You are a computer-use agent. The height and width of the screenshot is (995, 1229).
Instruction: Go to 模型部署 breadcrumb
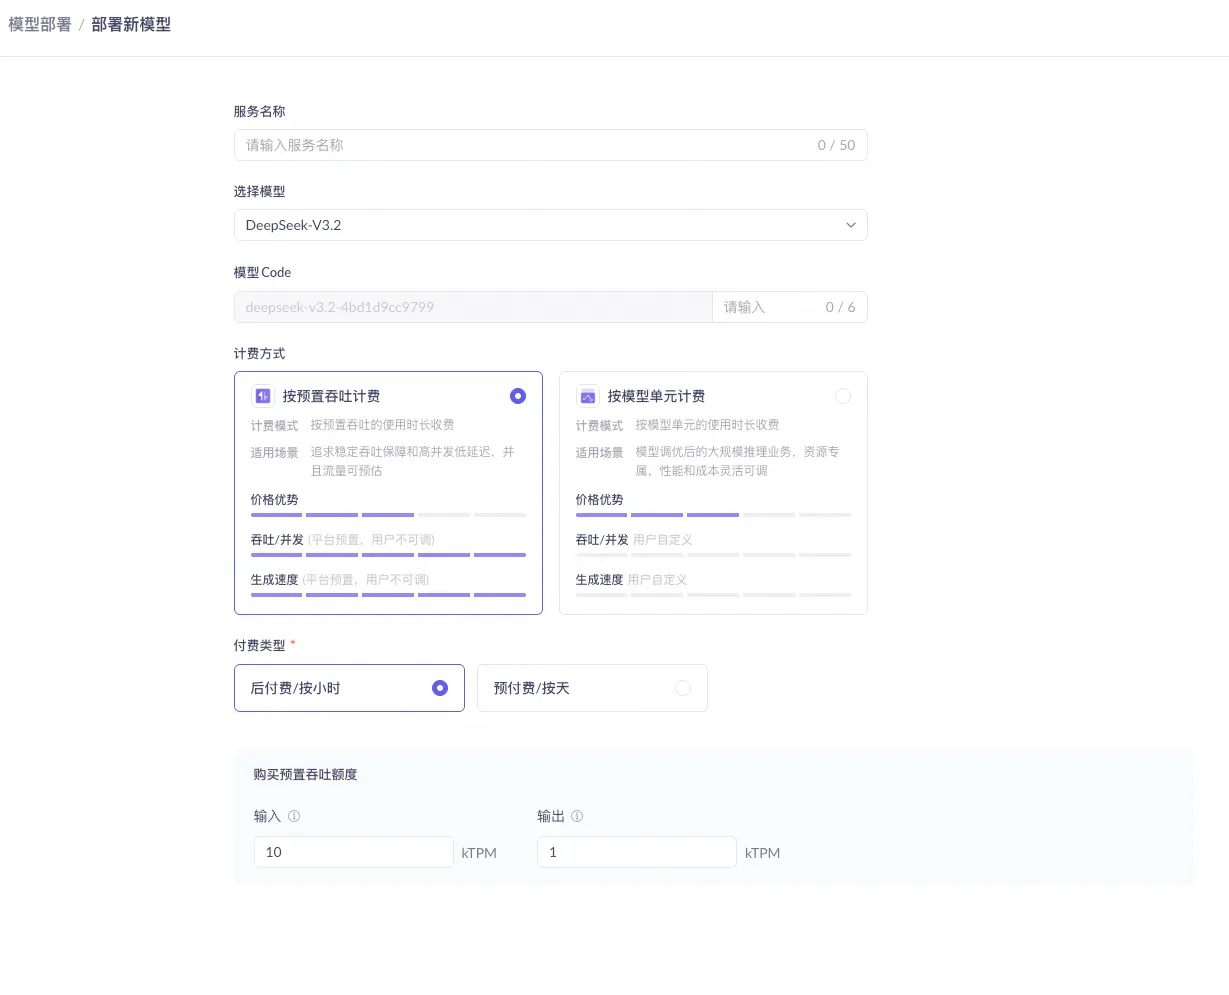click(x=40, y=24)
